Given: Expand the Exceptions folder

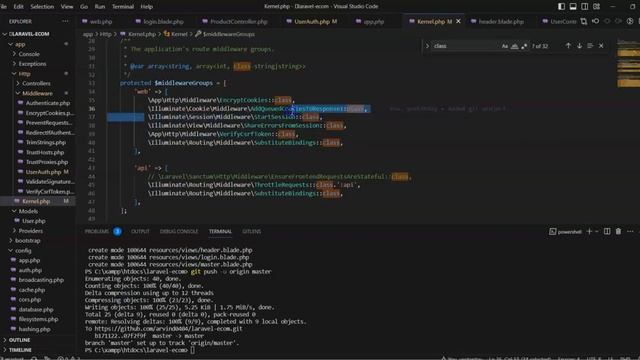Looking at the screenshot, I should click(32, 64).
